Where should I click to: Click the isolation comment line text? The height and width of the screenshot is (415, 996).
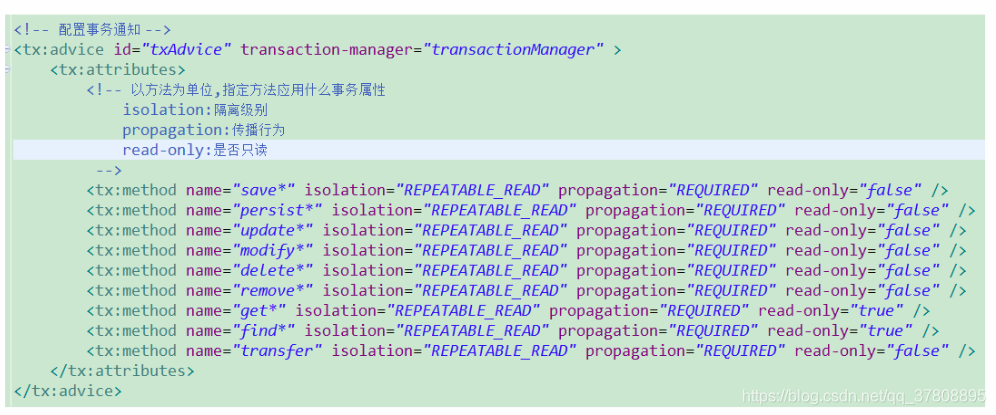pos(196,110)
